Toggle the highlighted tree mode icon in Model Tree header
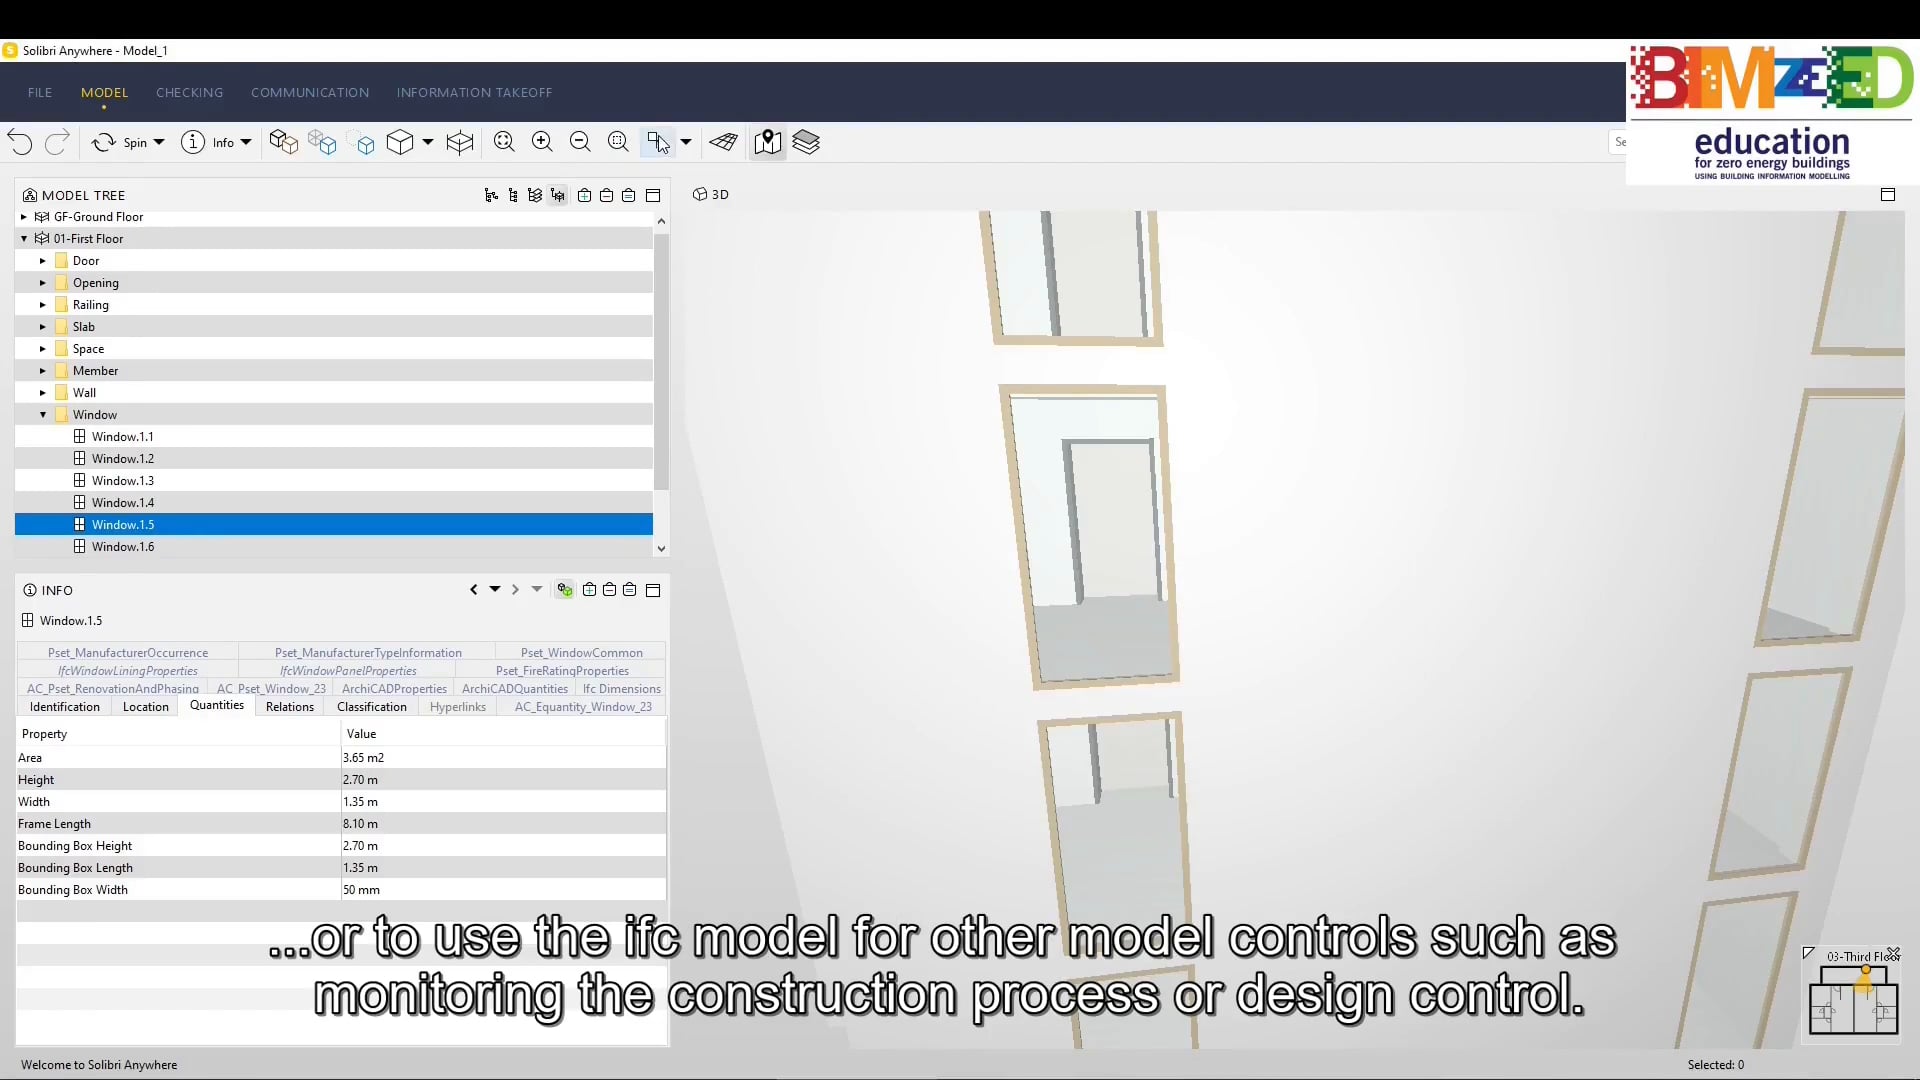This screenshot has width=1920, height=1080. (558, 195)
